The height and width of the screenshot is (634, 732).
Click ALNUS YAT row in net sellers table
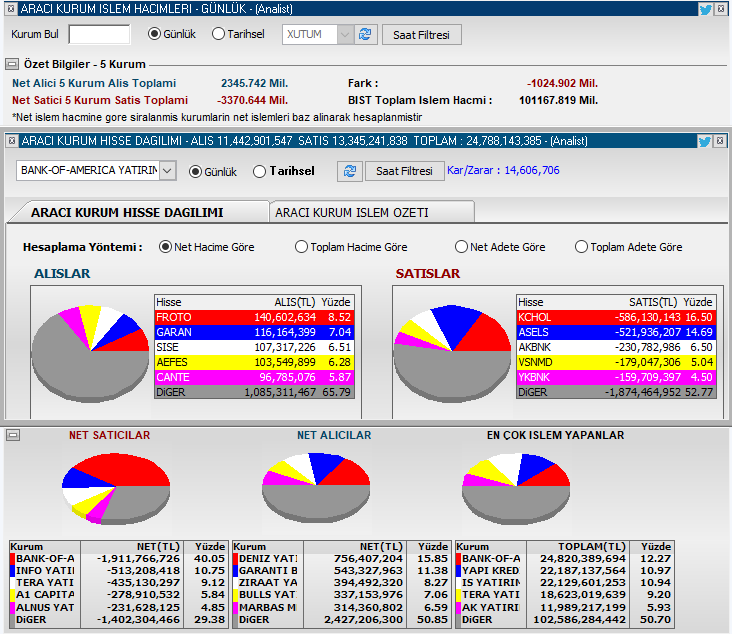pyautogui.click(x=119, y=607)
